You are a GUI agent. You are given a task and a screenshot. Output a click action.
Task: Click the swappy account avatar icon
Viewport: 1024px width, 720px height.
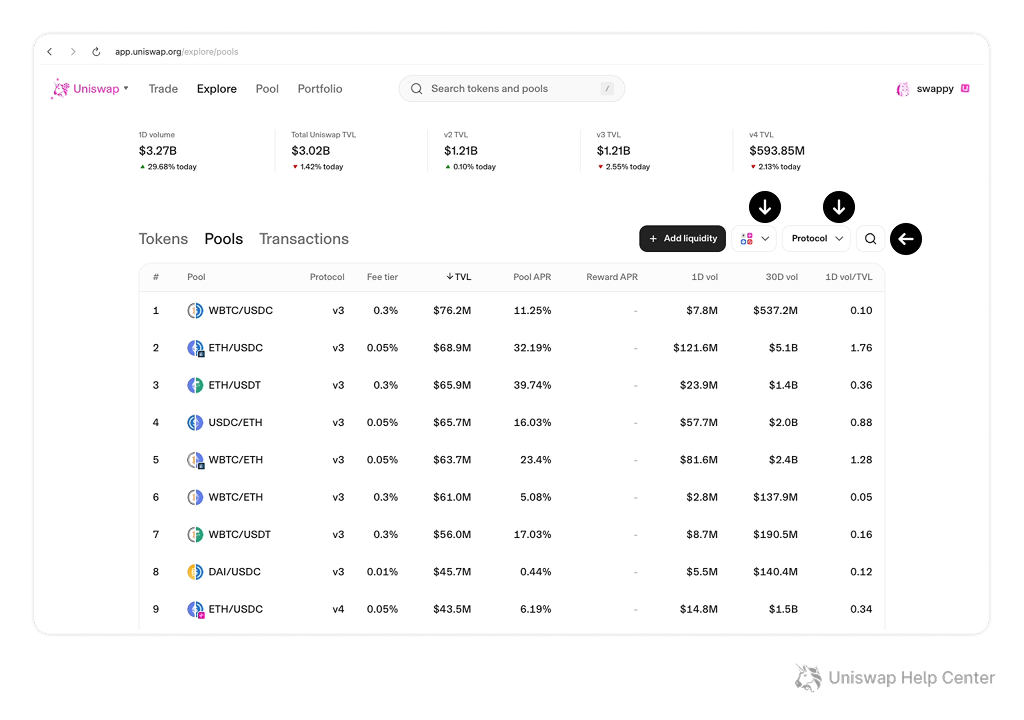pos(903,89)
